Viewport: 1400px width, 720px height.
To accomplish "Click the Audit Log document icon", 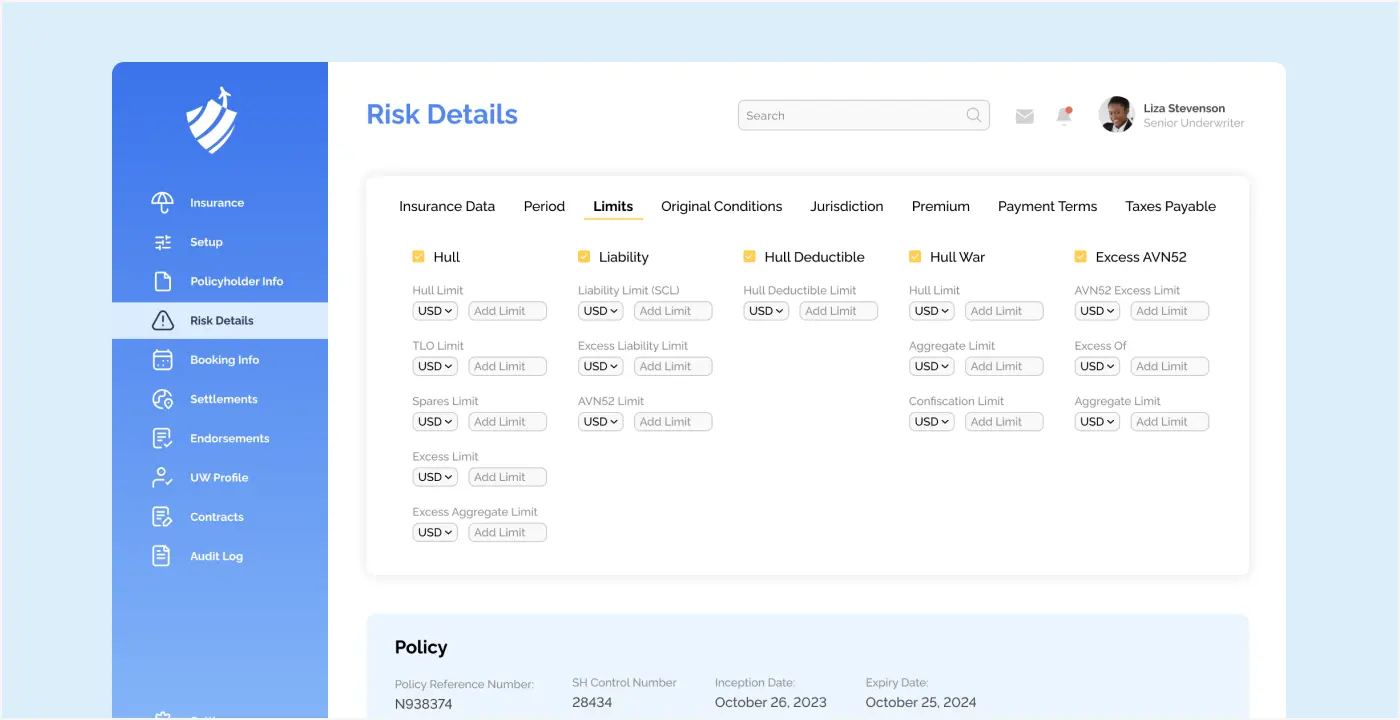I will click(162, 556).
